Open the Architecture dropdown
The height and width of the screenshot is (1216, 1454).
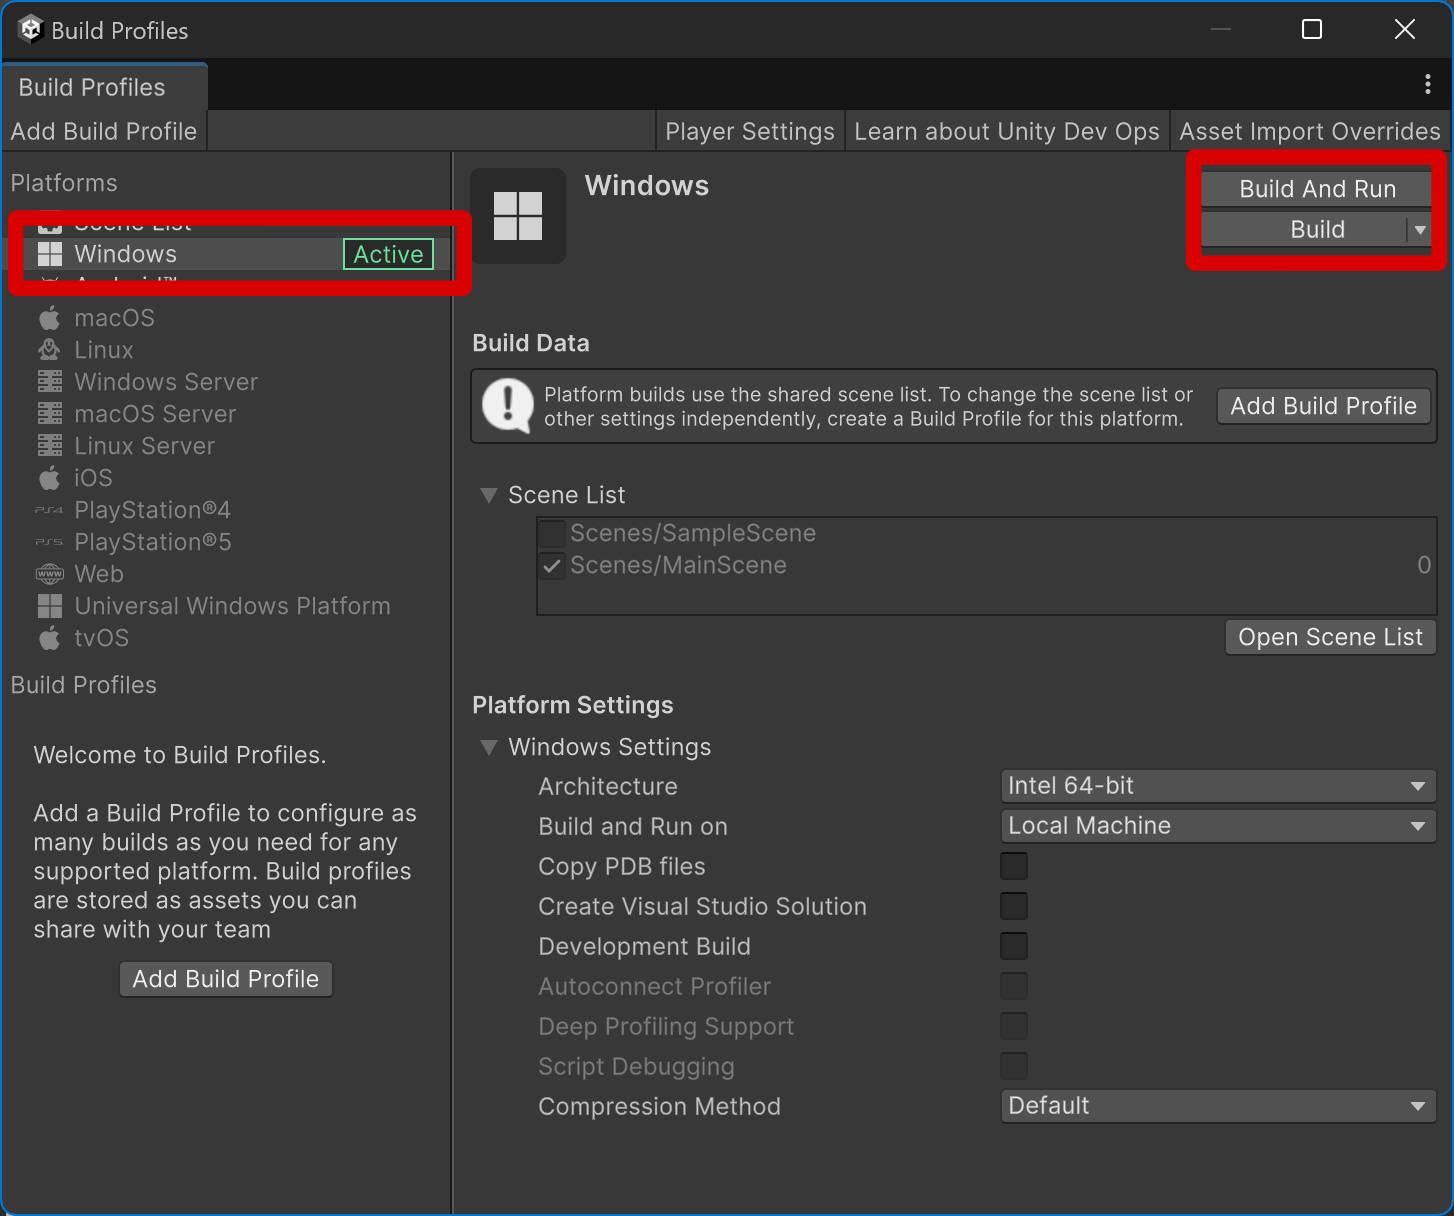click(1218, 786)
